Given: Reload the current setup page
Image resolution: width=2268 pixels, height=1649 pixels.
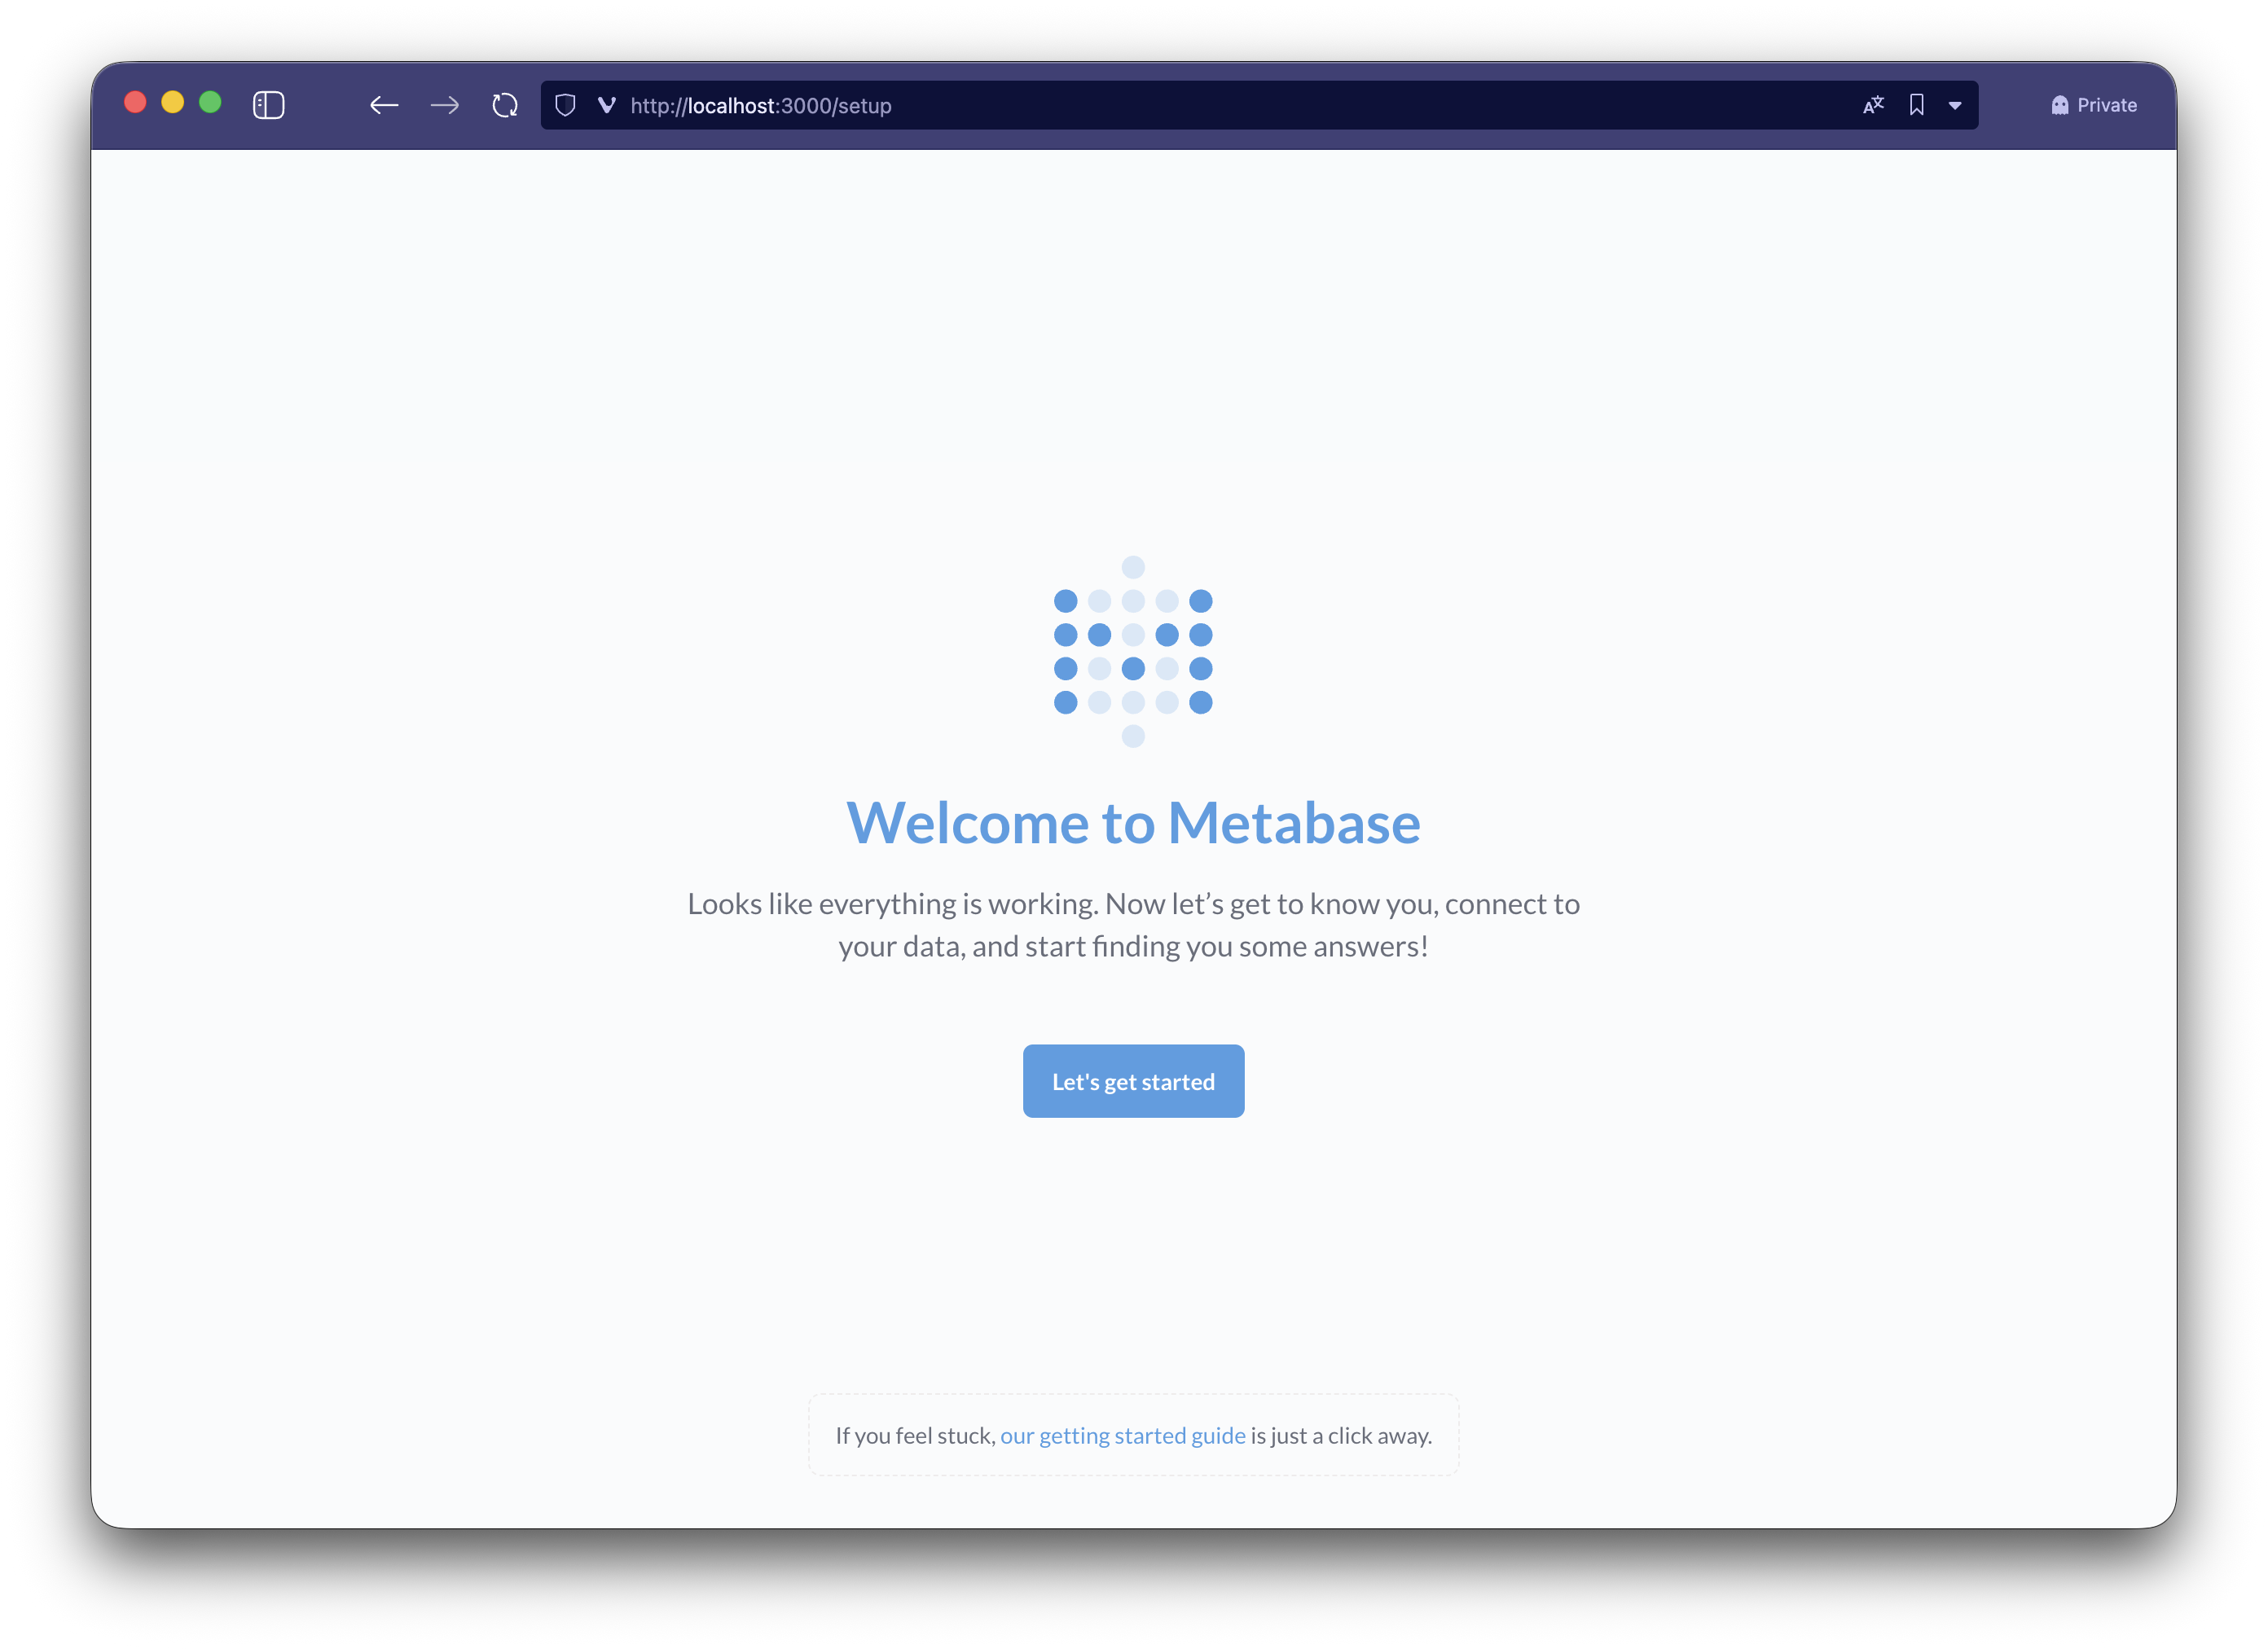Looking at the screenshot, I should [505, 105].
